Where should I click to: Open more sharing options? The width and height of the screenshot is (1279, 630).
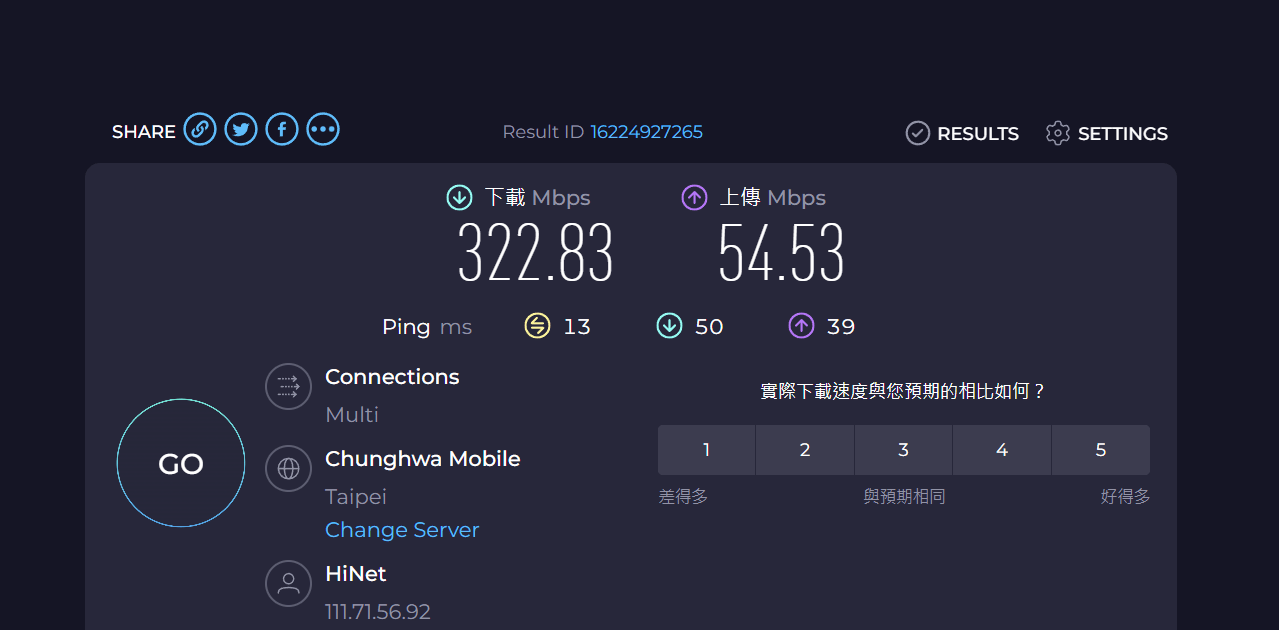(x=322, y=129)
